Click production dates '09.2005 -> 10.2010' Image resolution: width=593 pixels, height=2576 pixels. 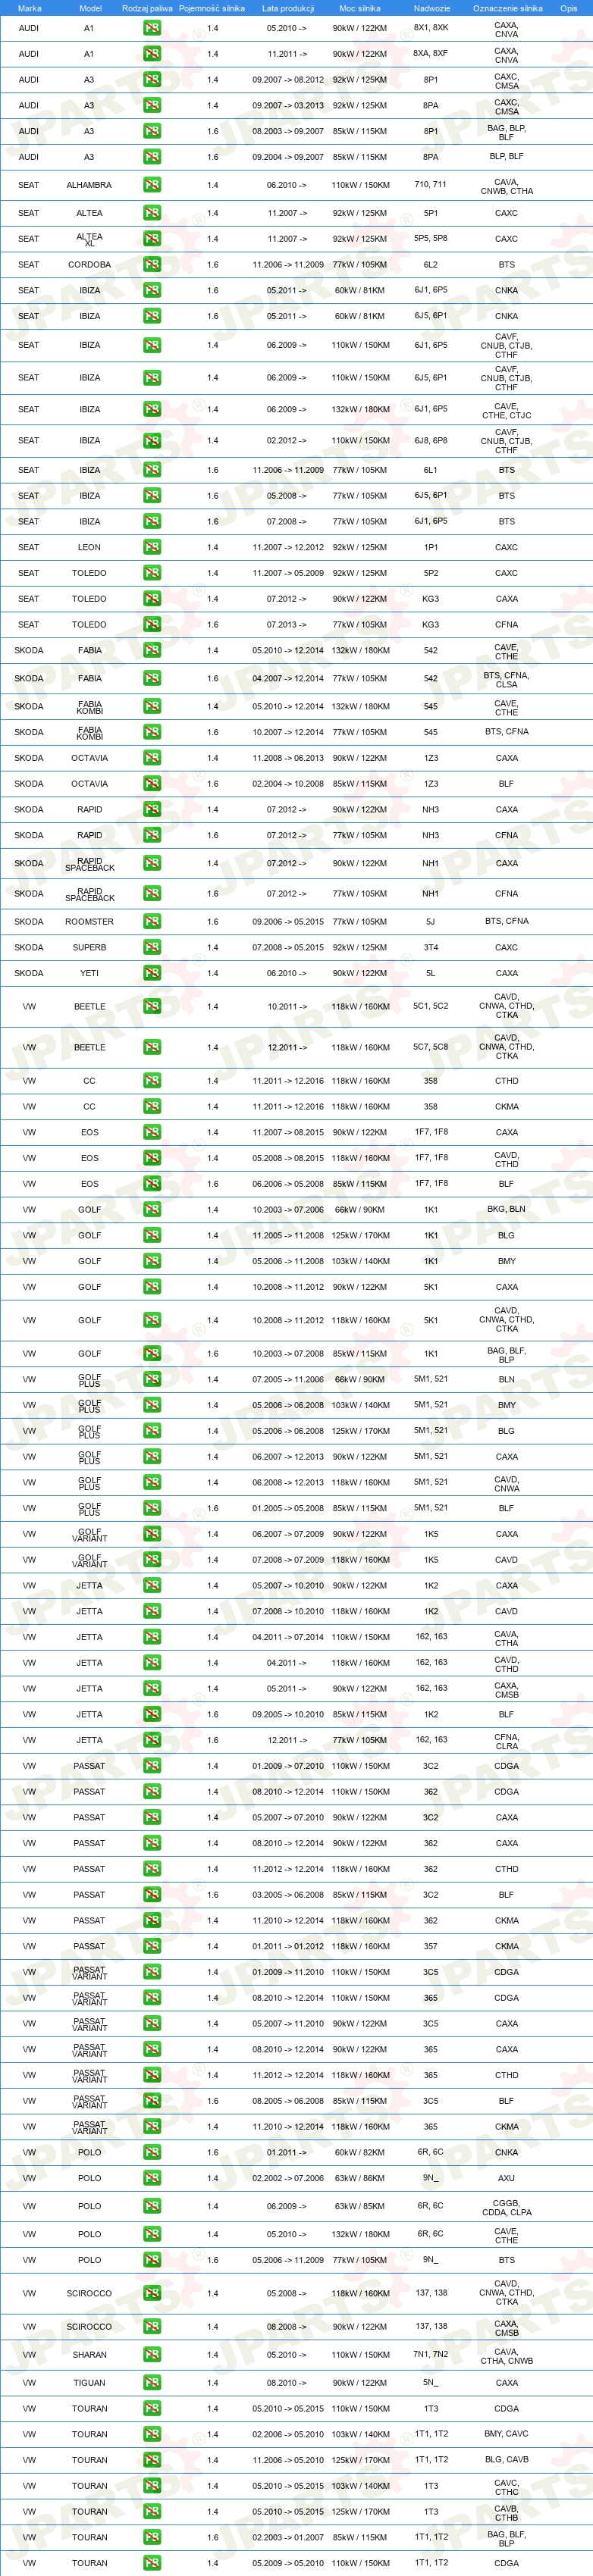288,1714
